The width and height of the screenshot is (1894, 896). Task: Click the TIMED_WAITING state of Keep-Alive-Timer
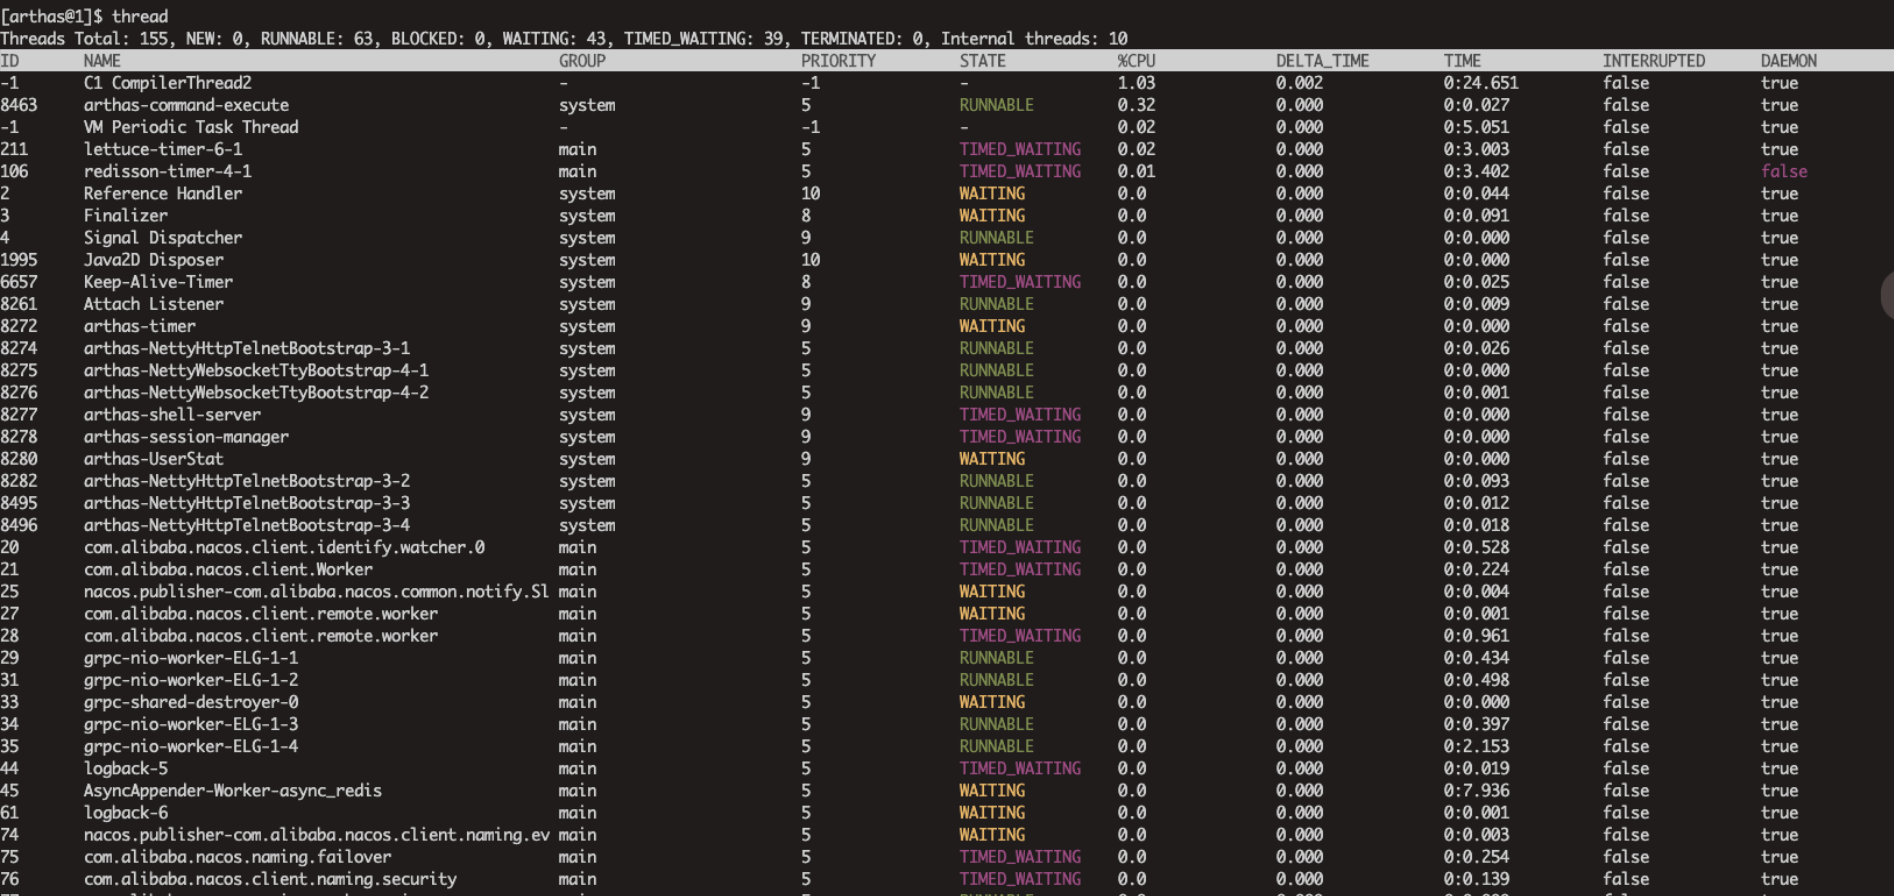(1020, 282)
